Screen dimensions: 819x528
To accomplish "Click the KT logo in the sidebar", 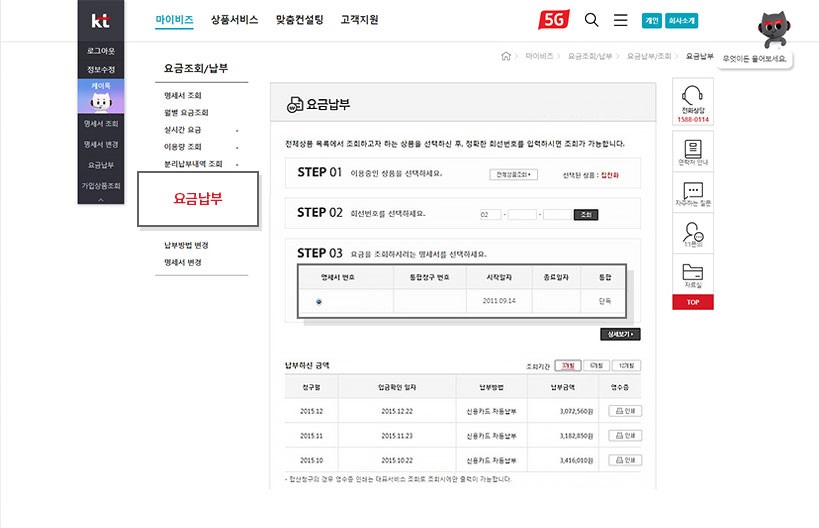I will point(100,21).
